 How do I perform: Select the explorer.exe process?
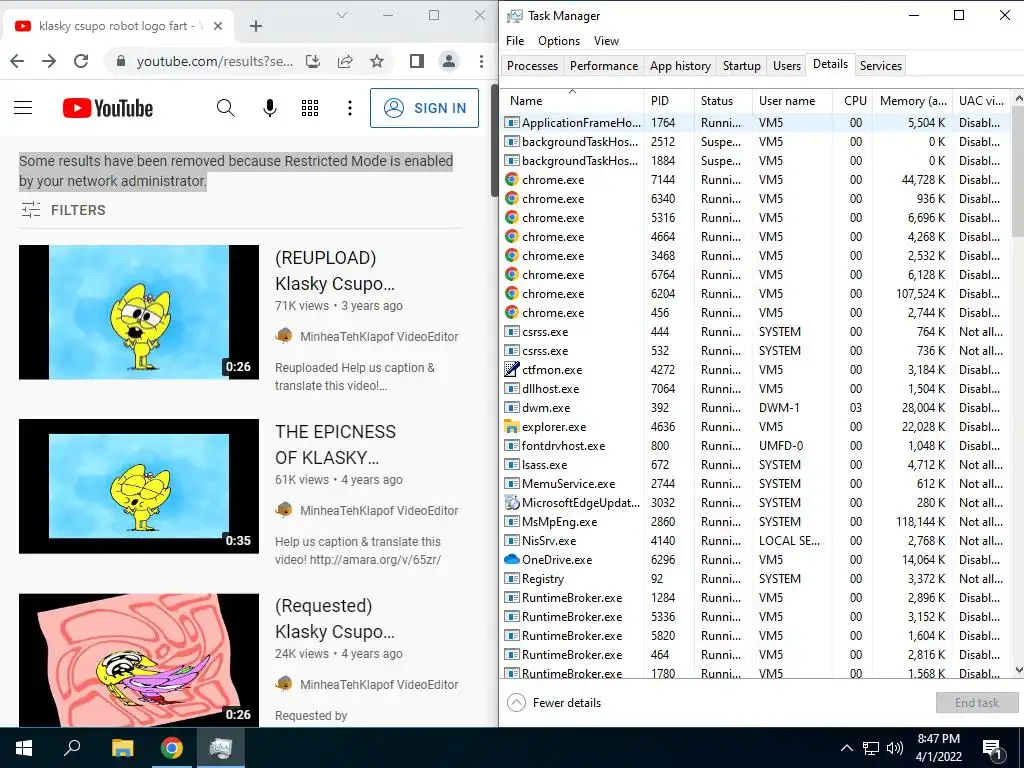click(x=756, y=426)
